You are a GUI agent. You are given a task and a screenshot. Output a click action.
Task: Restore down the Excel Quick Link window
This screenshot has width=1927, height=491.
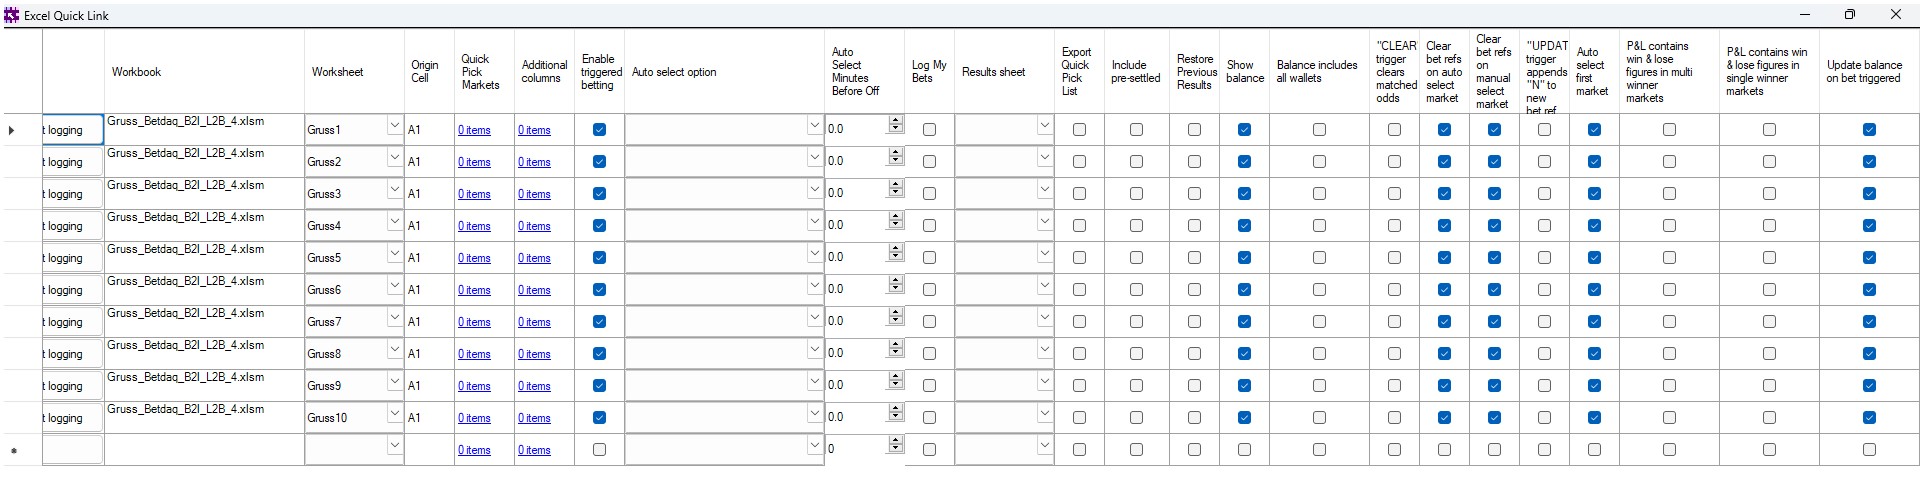pyautogui.click(x=1849, y=15)
